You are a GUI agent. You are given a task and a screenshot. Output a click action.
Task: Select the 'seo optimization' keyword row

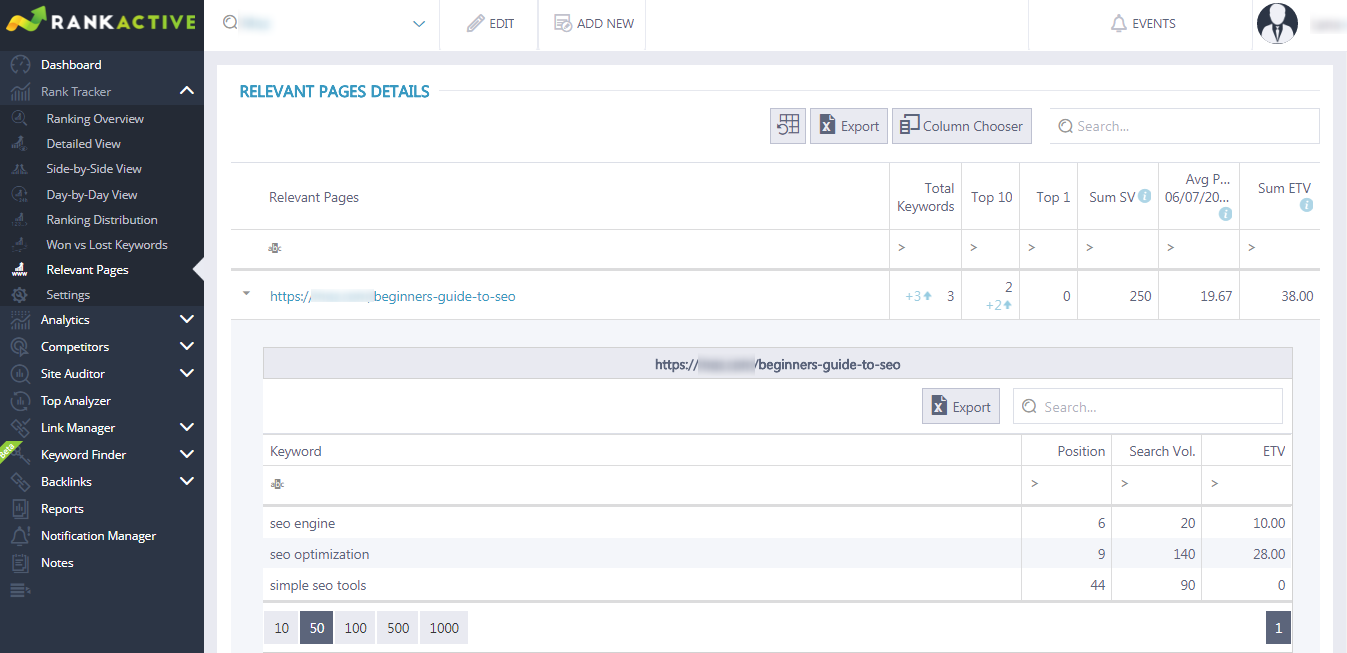(777, 554)
